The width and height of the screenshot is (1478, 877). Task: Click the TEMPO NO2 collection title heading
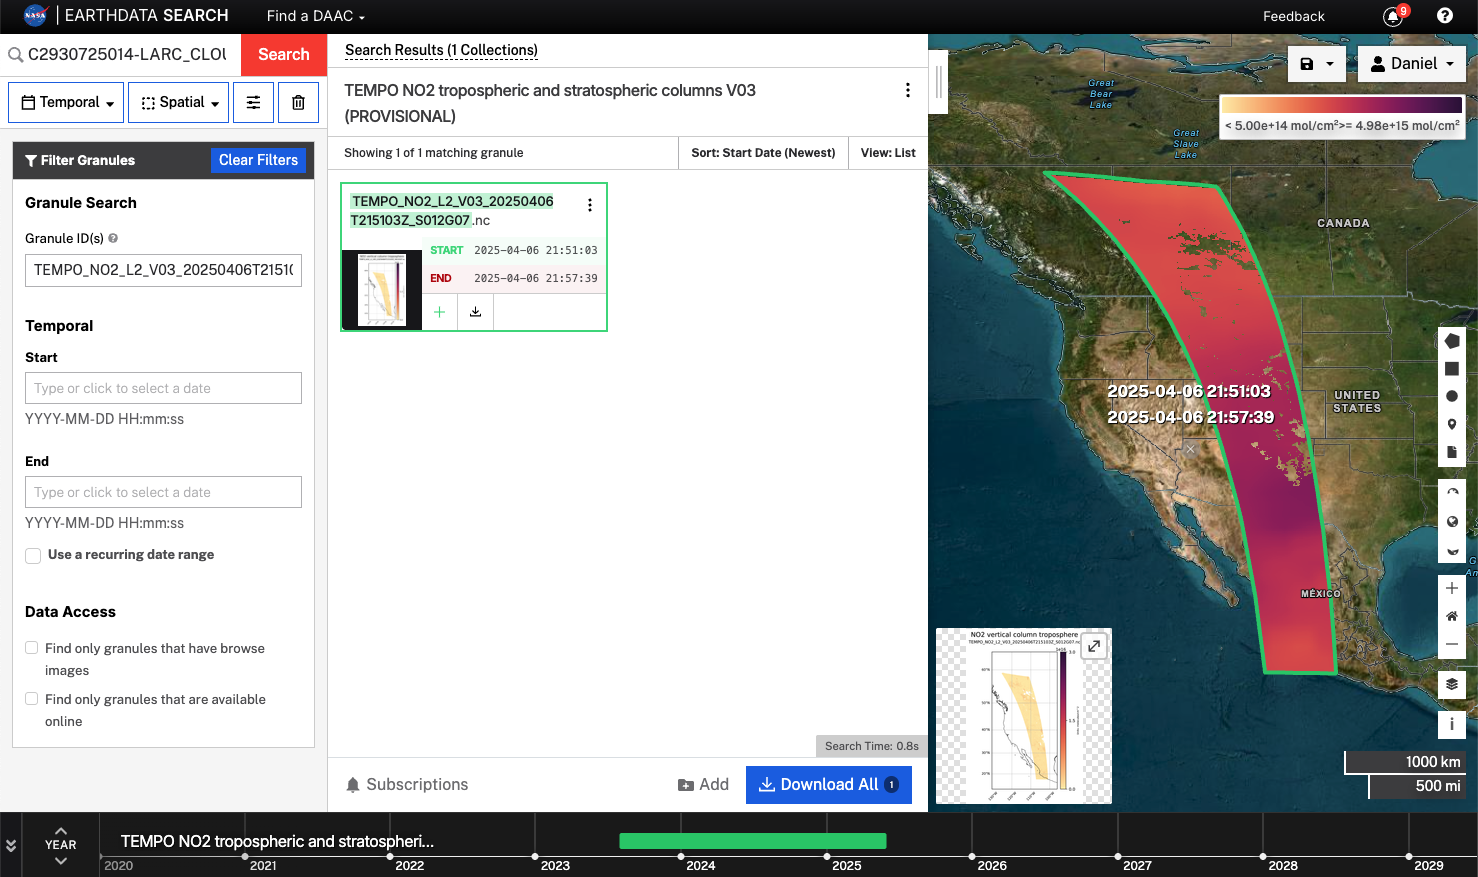point(550,103)
